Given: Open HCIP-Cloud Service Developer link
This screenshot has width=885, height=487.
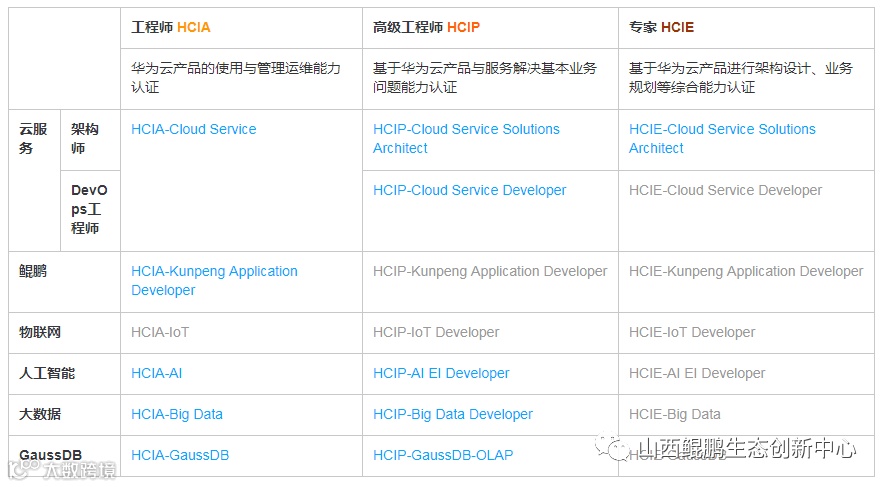Looking at the screenshot, I should pyautogui.click(x=470, y=190).
